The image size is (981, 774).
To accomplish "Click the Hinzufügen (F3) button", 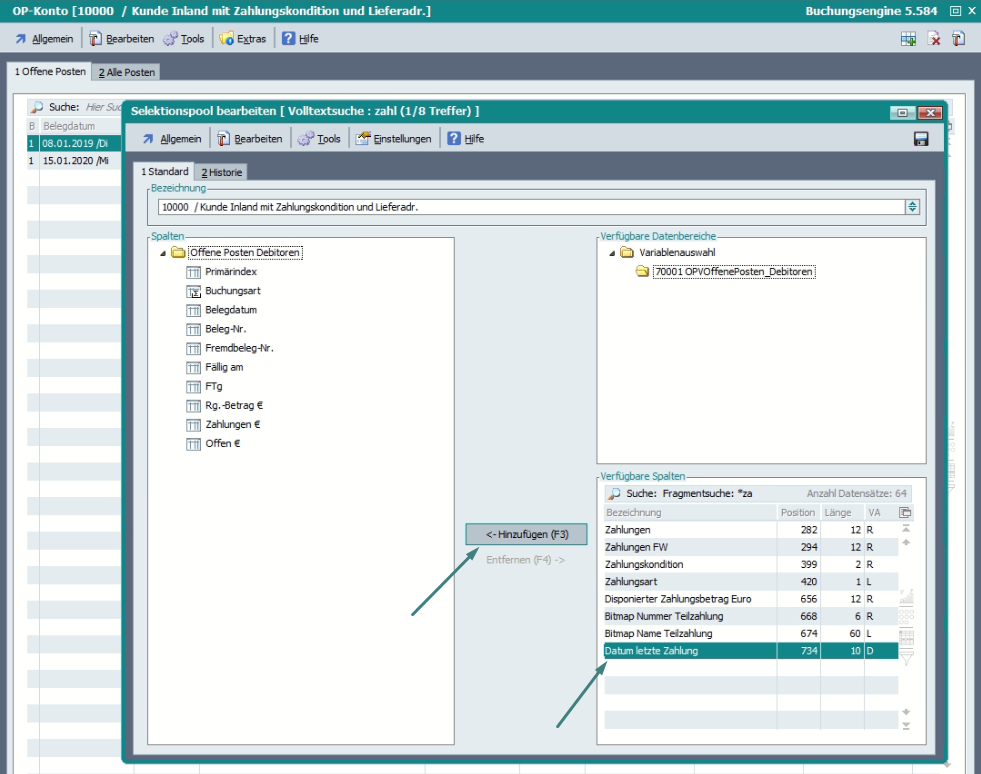I will (526, 534).
